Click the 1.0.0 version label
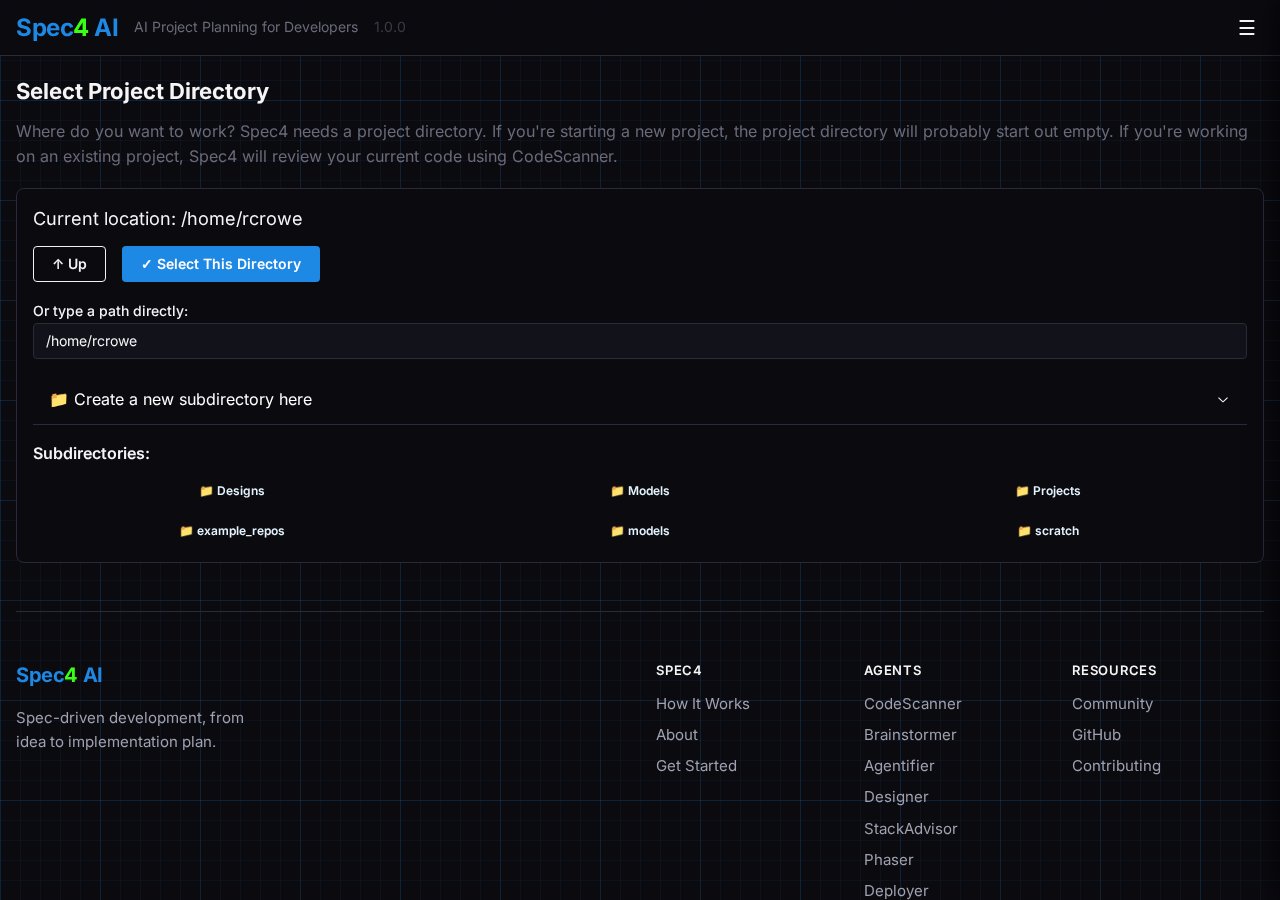This screenshot has width=1280, height=900. (x=390, y=27)
